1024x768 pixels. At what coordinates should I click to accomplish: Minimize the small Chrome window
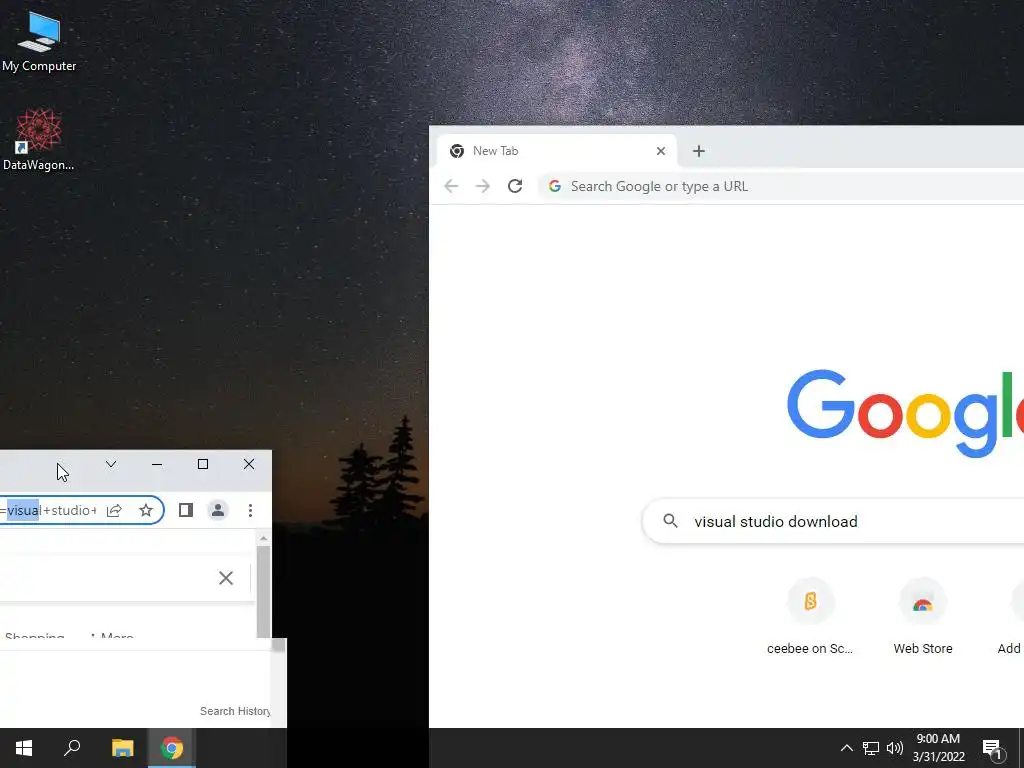tap(157, 464)
